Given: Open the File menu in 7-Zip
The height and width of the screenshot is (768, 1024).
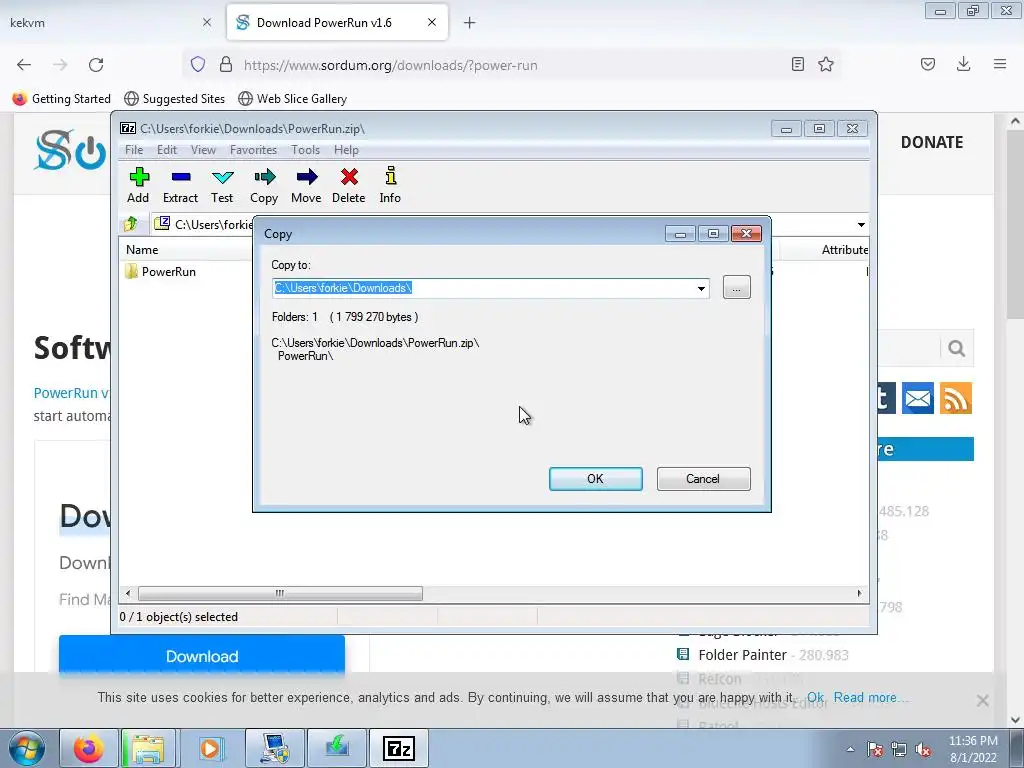Looking at the screenshot, I should [x=134, y=150].
